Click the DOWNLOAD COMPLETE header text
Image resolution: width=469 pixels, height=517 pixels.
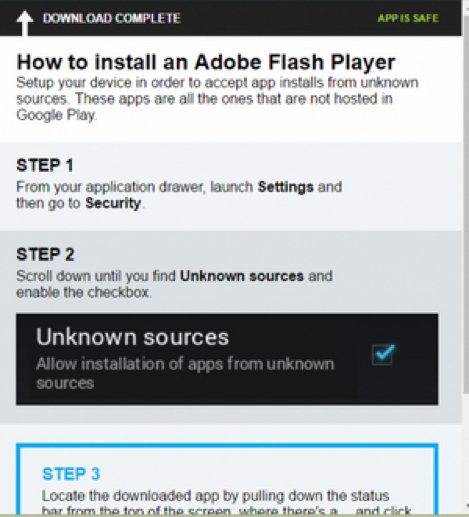(112, 18)
